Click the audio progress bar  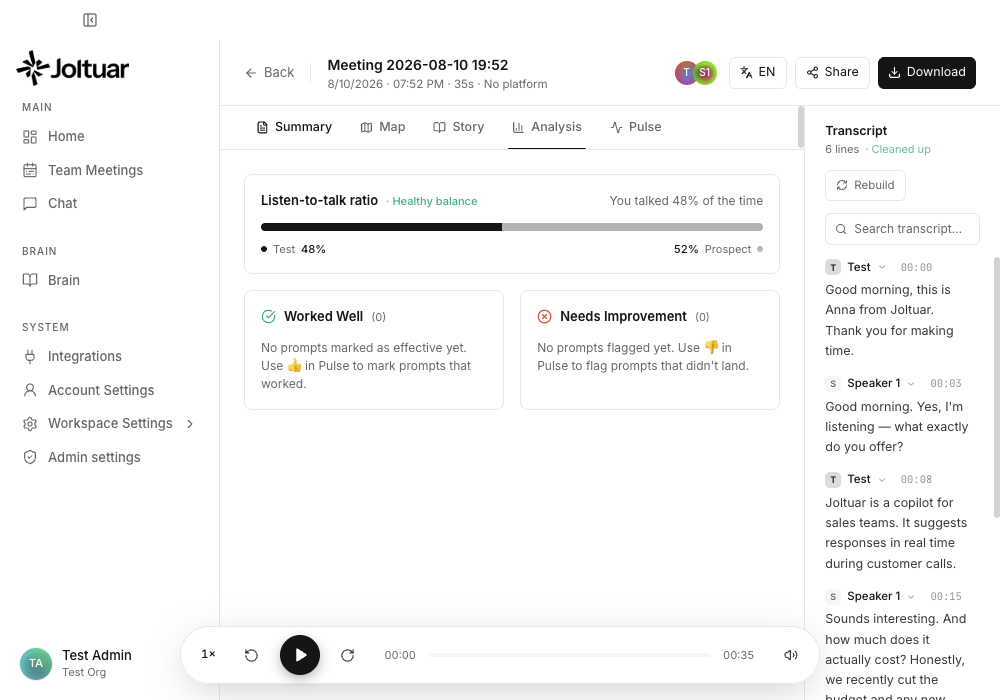click(570, 655)
